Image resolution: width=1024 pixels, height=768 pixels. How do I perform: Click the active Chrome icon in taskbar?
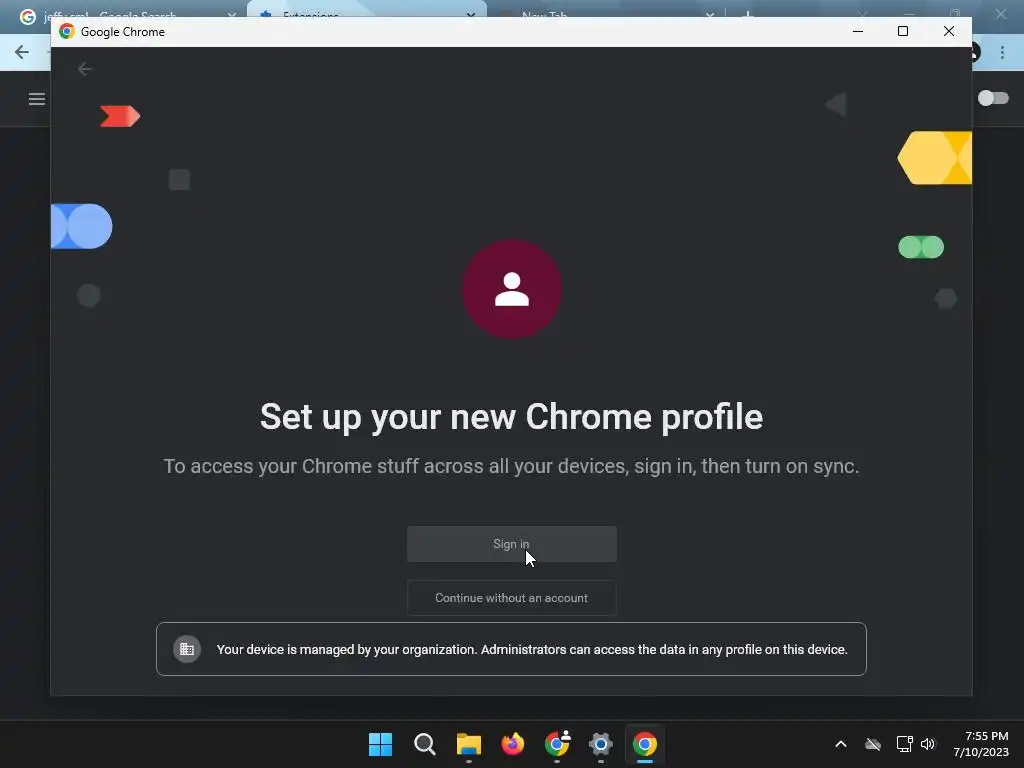pos(645,744)
